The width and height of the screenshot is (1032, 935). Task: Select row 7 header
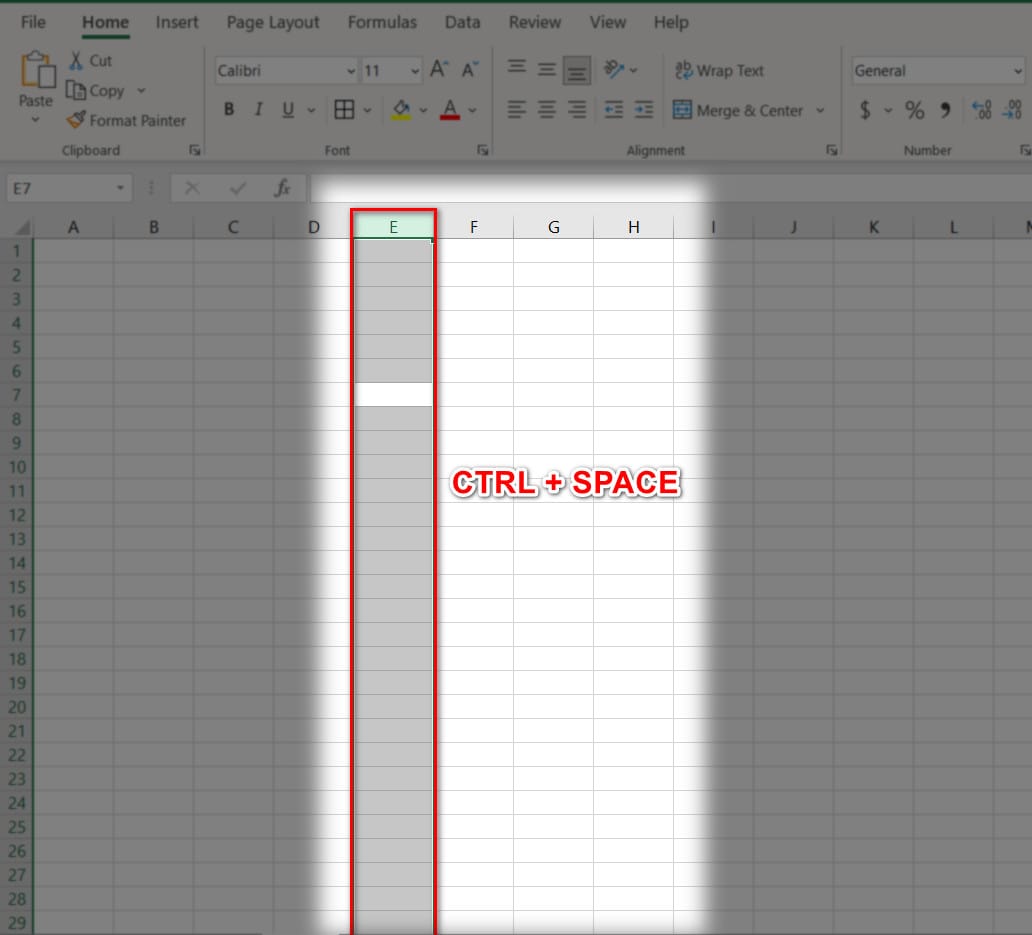(x=16, y=395)
